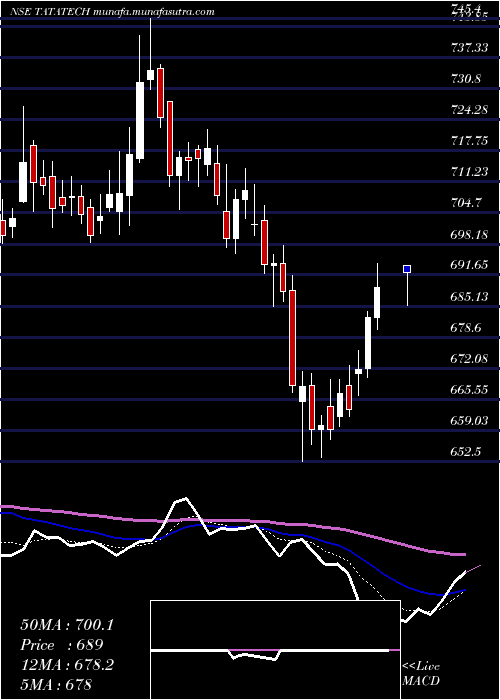Click the blue live price marker square
Viewport: 500px width, 700px height.
tap(407, 269)
